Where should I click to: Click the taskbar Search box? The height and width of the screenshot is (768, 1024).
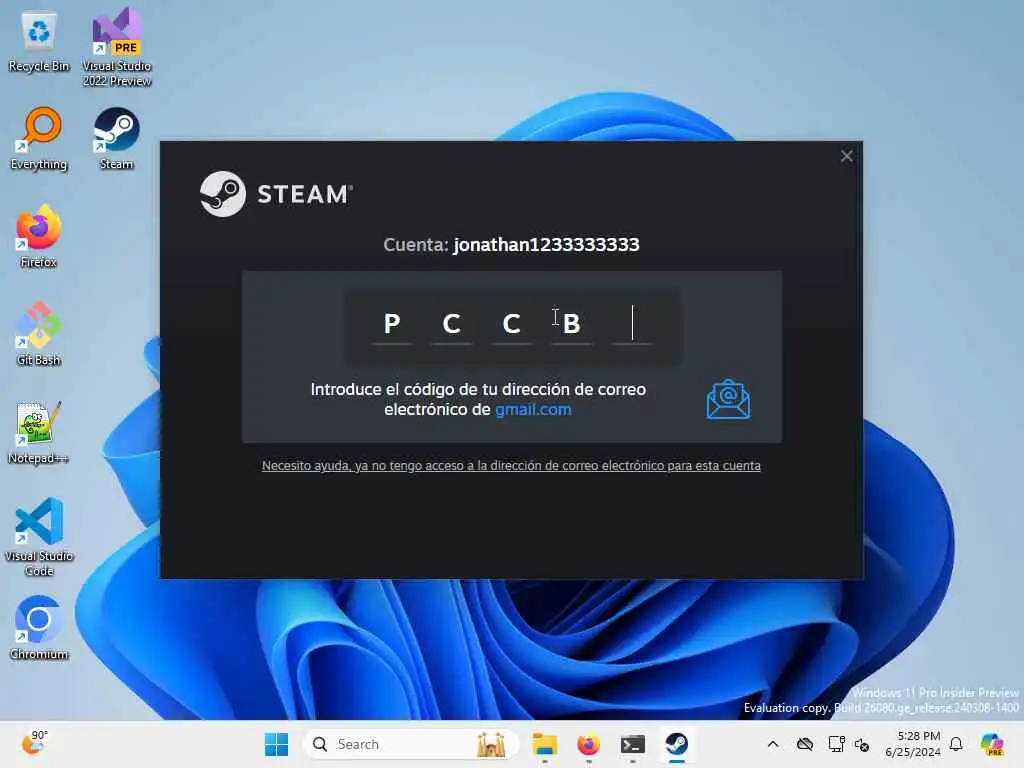pyautogui.click(x=411, y=744)
